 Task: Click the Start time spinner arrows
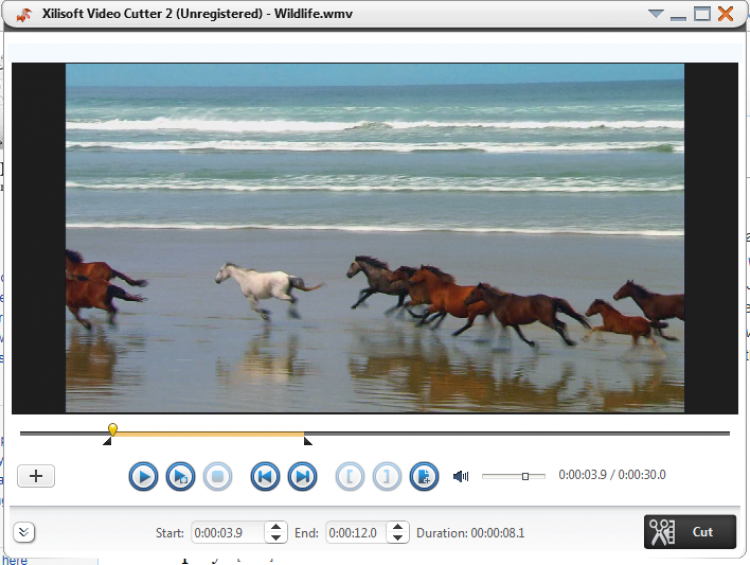tap(276, 533)
